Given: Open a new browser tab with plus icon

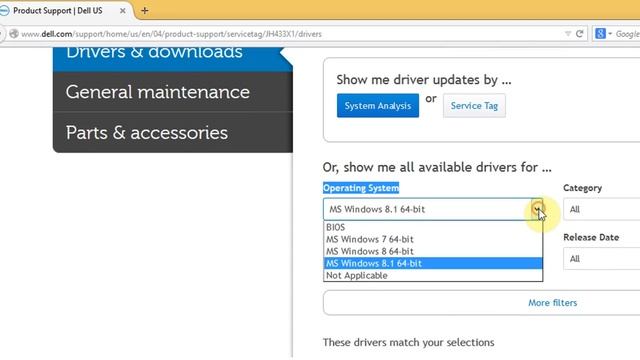Looking at the screenshot, I should [x=144, y=11].
